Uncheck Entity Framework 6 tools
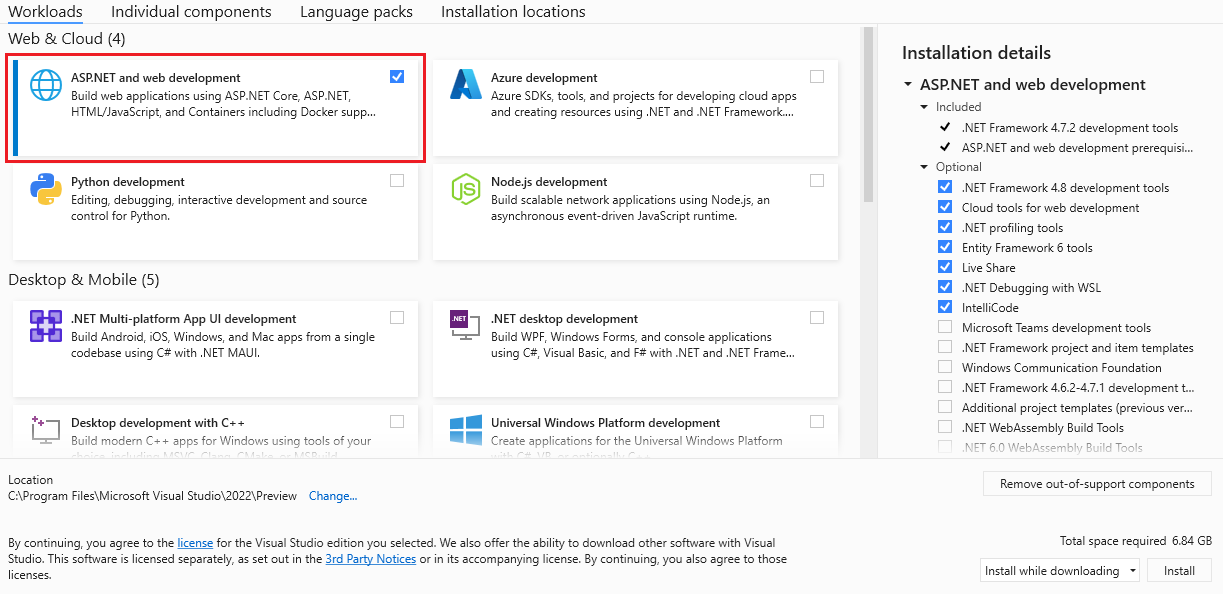The image size is (1223, 594). pos(945,247)
